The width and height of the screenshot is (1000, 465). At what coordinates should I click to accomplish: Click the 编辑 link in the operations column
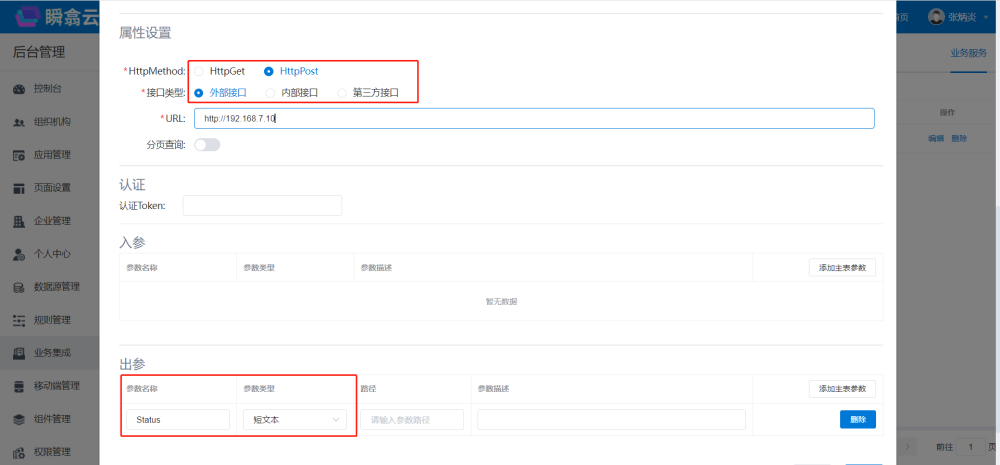tap(936, 138)
